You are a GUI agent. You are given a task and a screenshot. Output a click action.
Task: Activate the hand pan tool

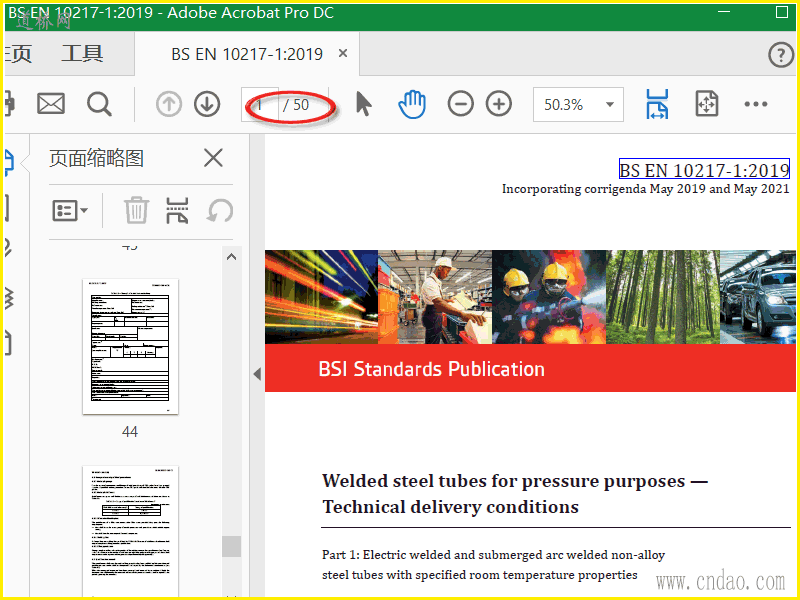click(x=412, y=104)
